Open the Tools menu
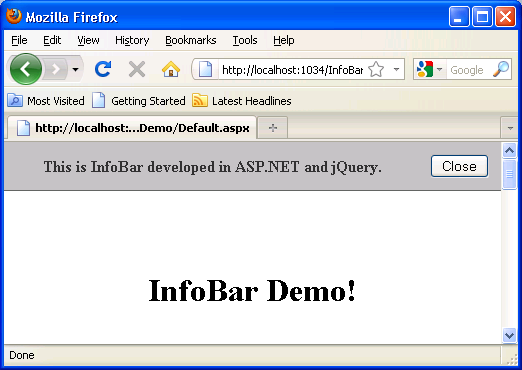 click(245, 40)
